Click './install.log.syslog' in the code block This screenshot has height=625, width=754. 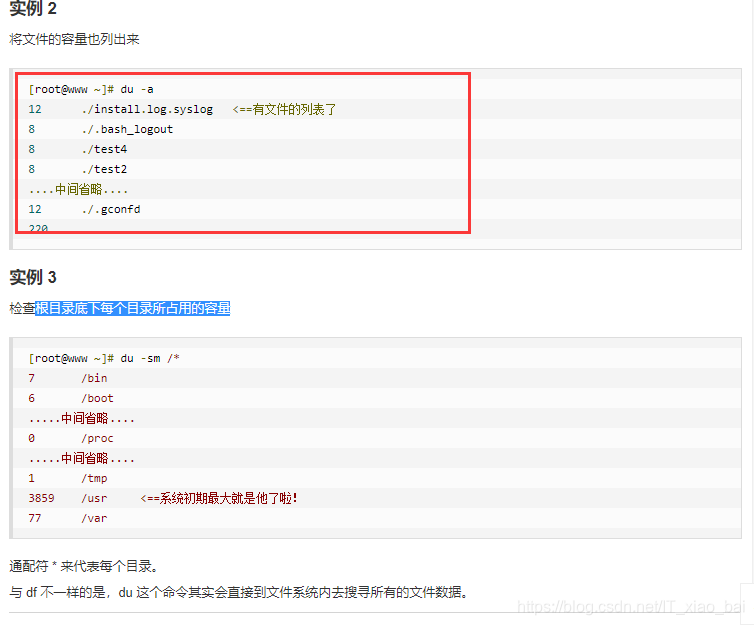[x=147, y=110]
